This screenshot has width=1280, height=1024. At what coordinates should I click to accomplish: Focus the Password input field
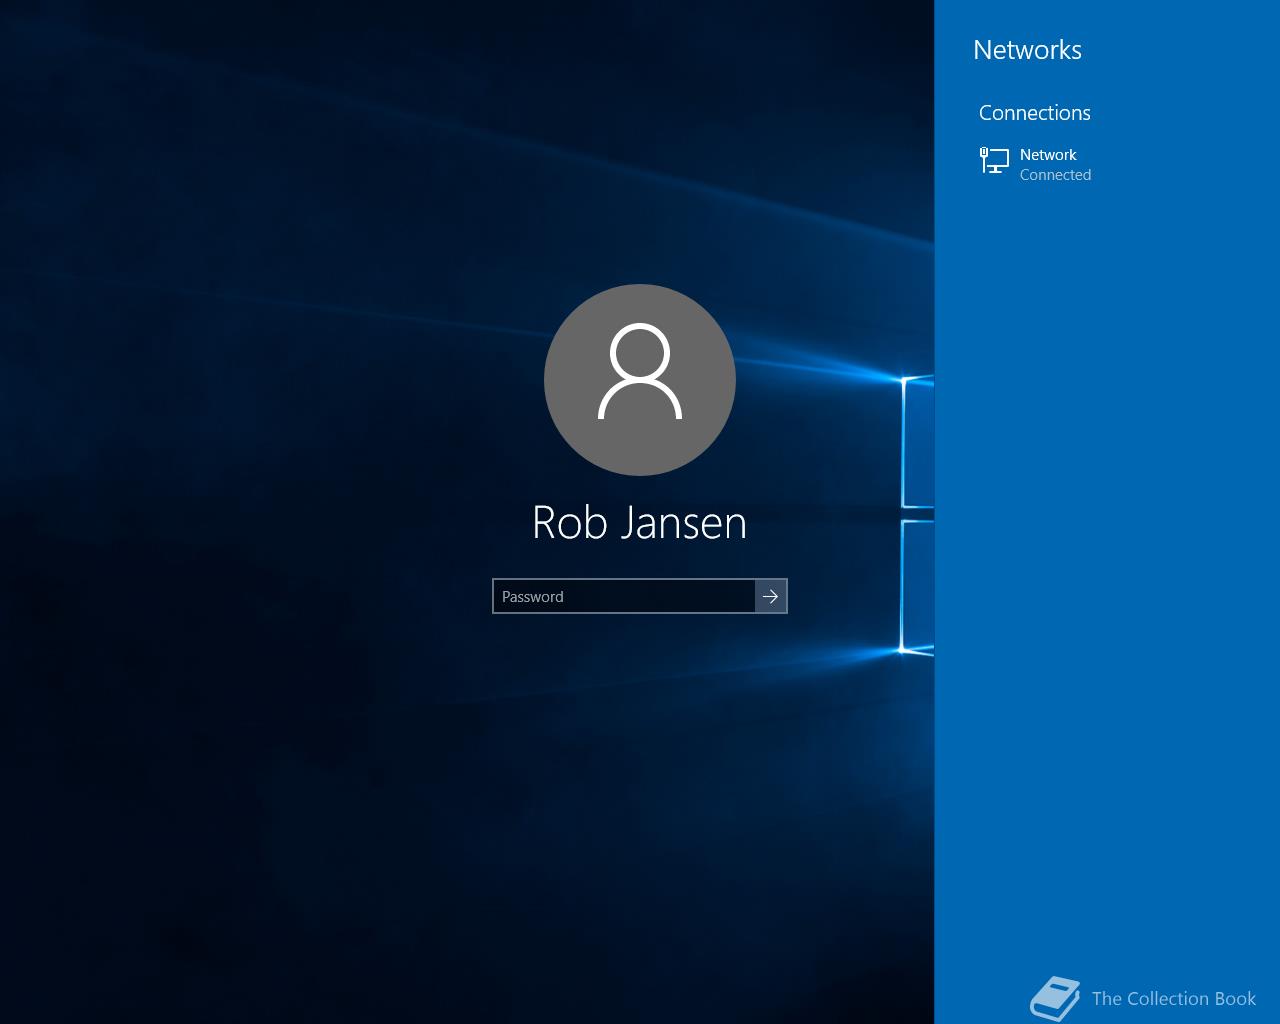[x=624, y=596]
